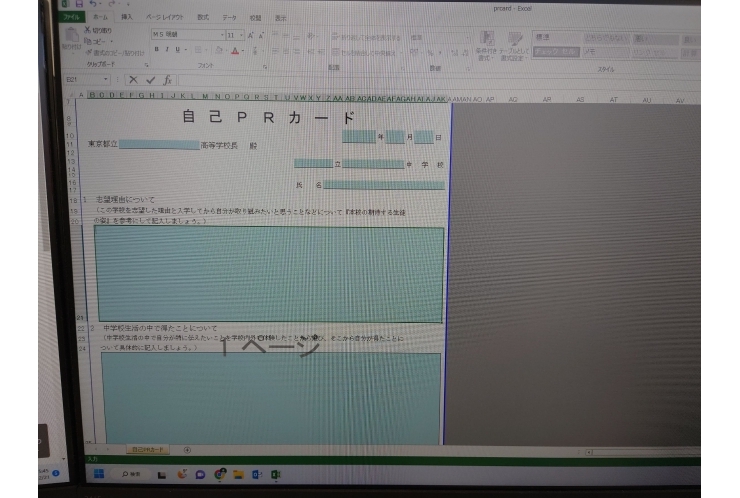Switch to the 数式 tab
Image resolution: width=740 pixels, height=498 pixels.
tap(203, 17)
